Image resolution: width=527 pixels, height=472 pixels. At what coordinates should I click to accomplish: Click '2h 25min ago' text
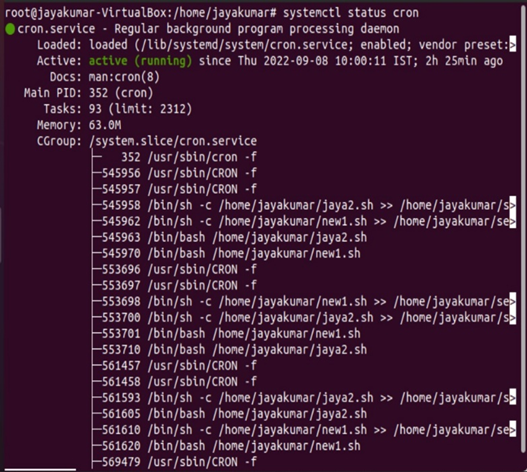[464, 61]
